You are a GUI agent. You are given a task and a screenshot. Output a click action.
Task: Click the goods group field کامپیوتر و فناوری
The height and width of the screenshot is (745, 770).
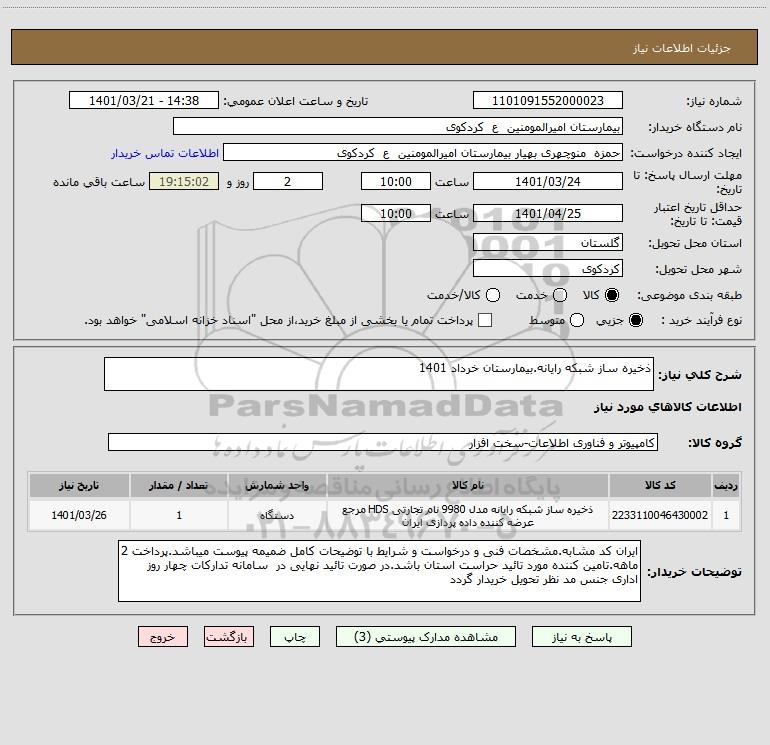383,442
